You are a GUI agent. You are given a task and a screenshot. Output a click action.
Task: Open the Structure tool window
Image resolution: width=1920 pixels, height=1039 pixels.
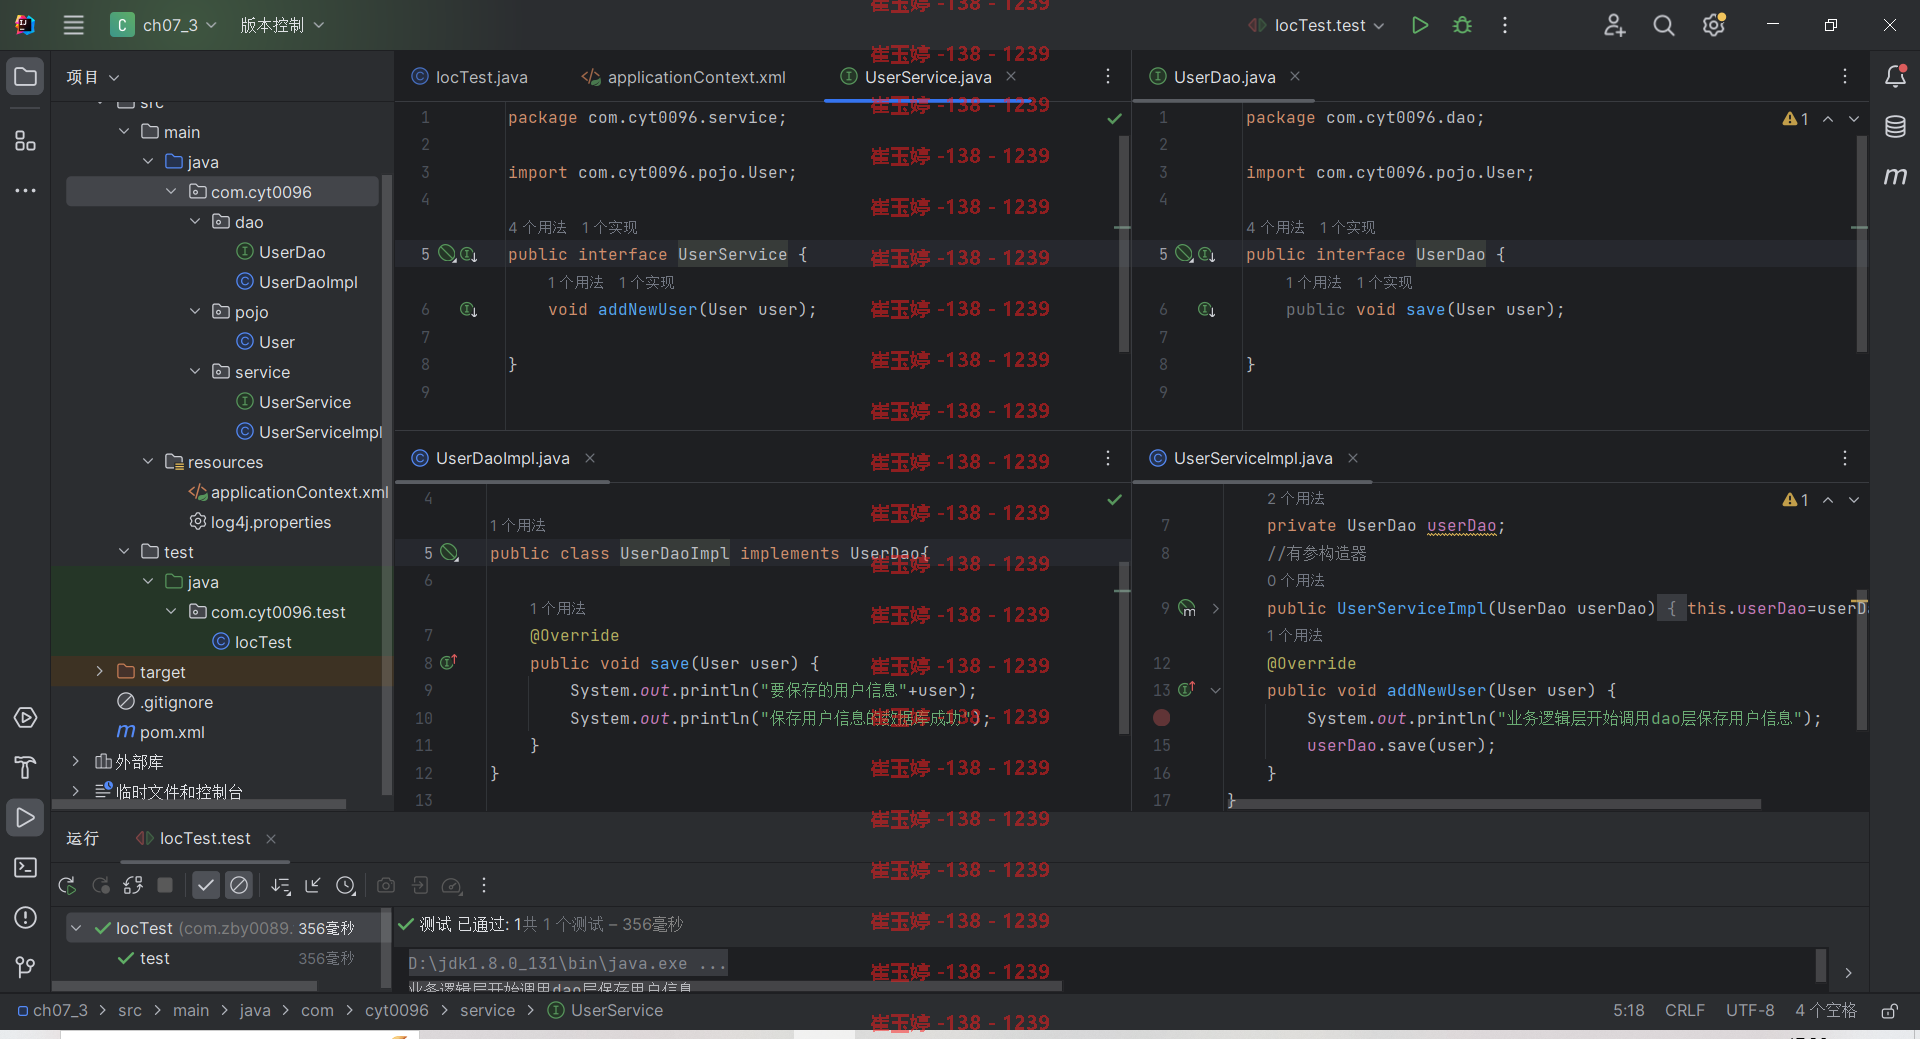coord(25,140)
